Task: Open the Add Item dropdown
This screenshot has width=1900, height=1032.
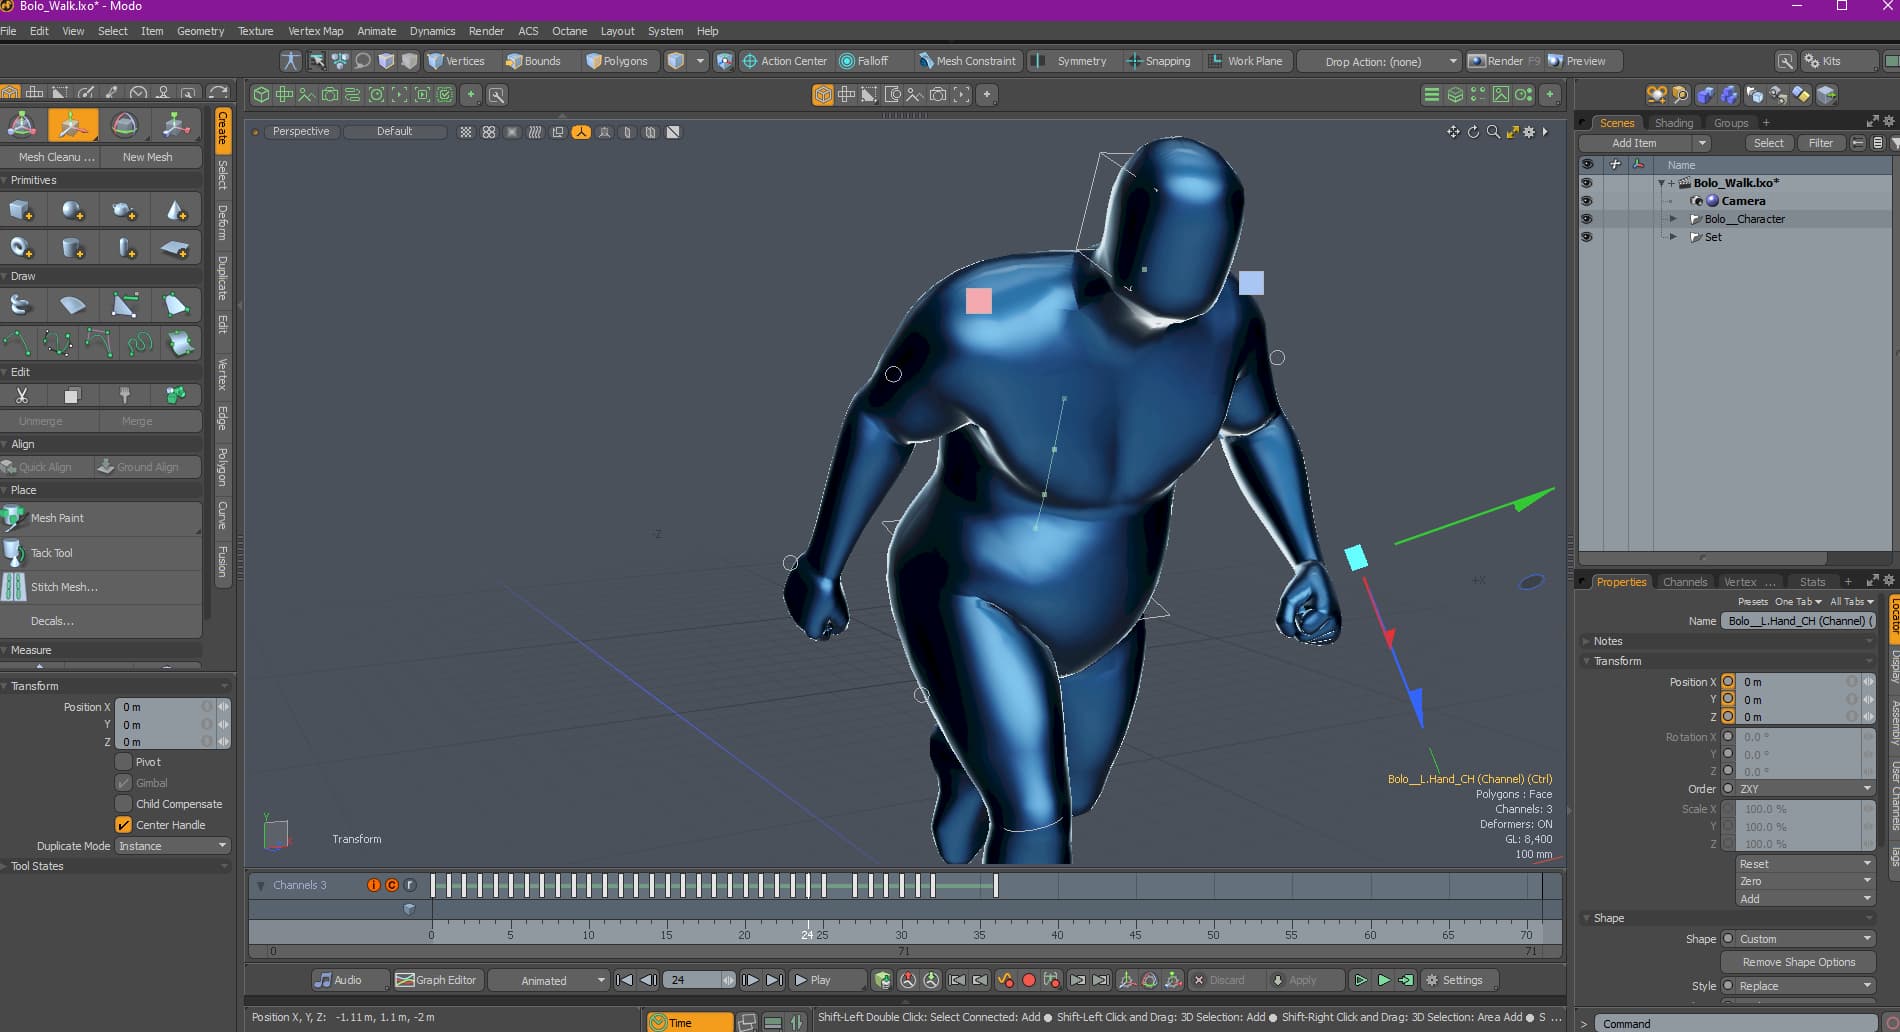Action: (1645, 143)
